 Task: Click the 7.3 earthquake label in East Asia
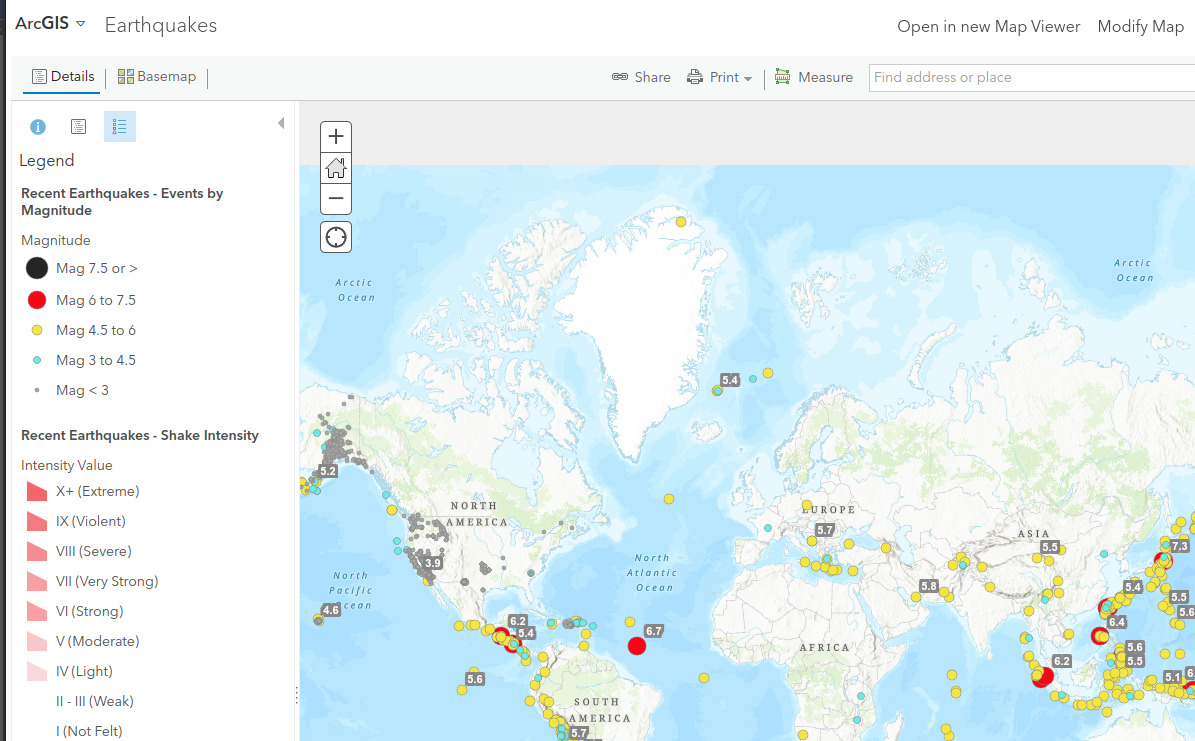point(1180,546)
